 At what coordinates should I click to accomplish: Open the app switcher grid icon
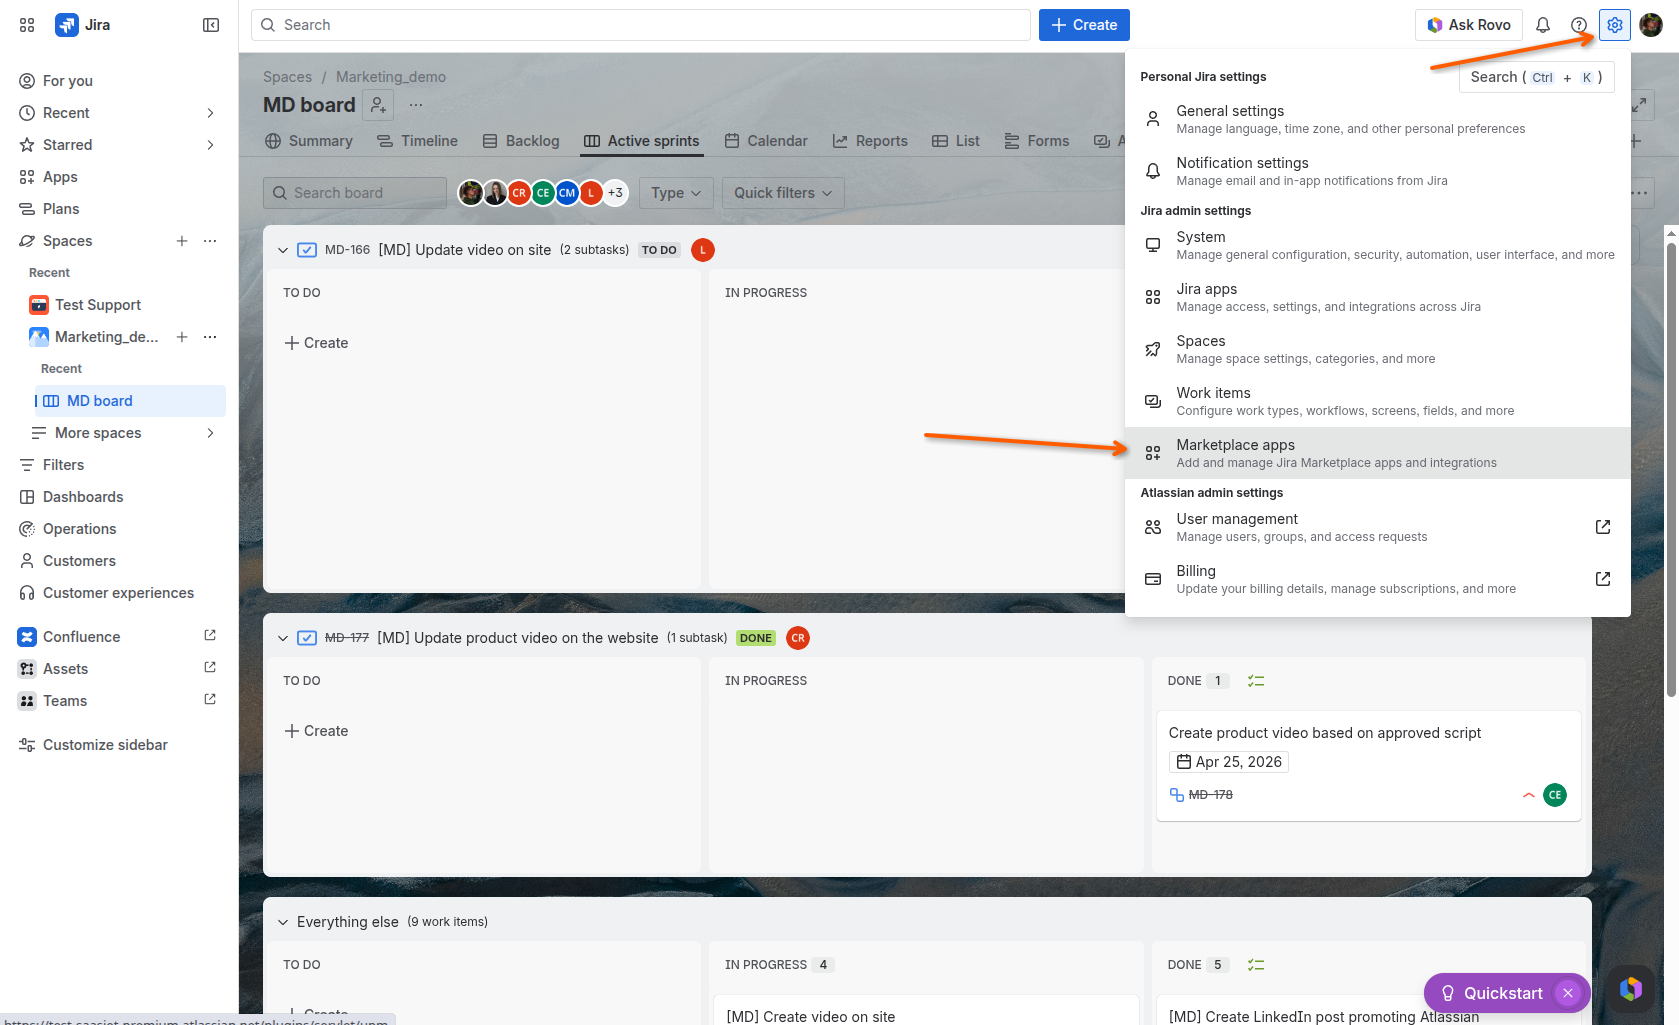(x=27, y=25)
